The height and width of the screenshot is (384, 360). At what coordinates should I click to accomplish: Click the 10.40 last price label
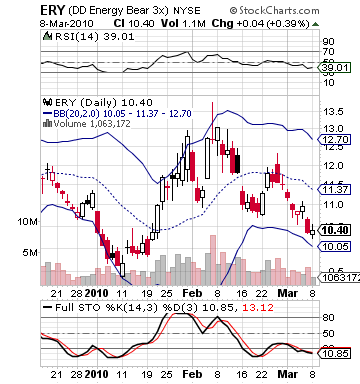pyautogui.click(x=334, y=230)
